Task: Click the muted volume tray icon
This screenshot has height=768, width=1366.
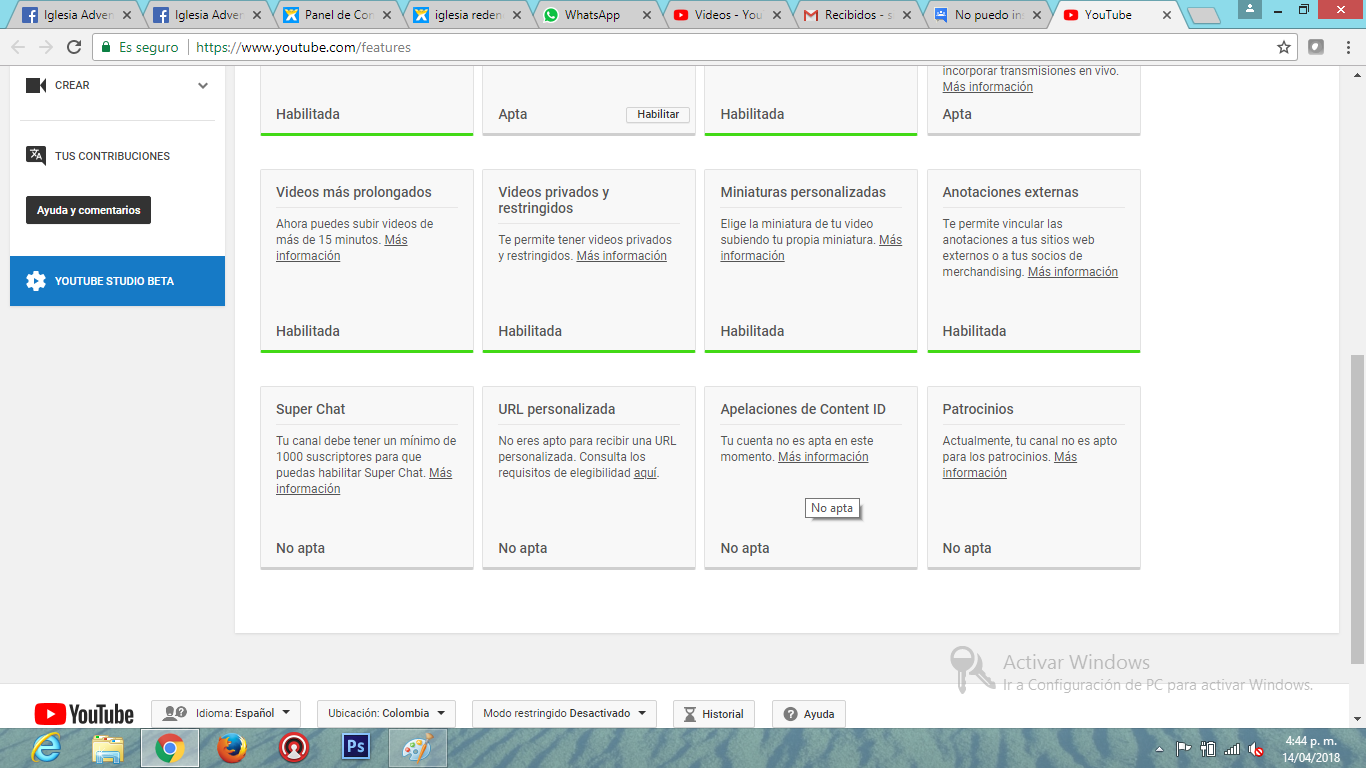Action: [1256, 749]
